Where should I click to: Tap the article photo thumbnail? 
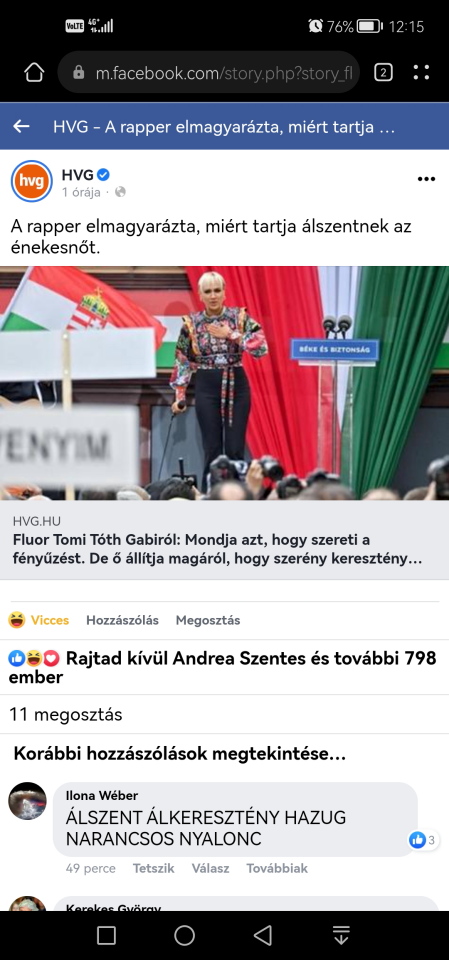pyautogui.click(x=224, y=383)
